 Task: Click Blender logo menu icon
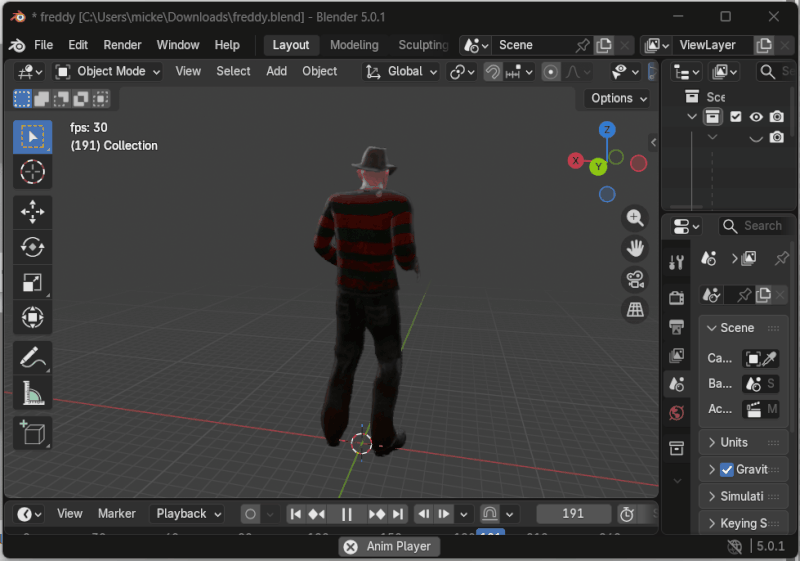[17, 45]
